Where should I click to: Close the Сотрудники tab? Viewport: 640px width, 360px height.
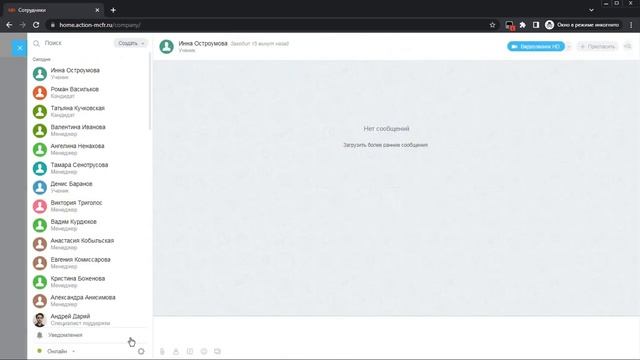point(97,10)
